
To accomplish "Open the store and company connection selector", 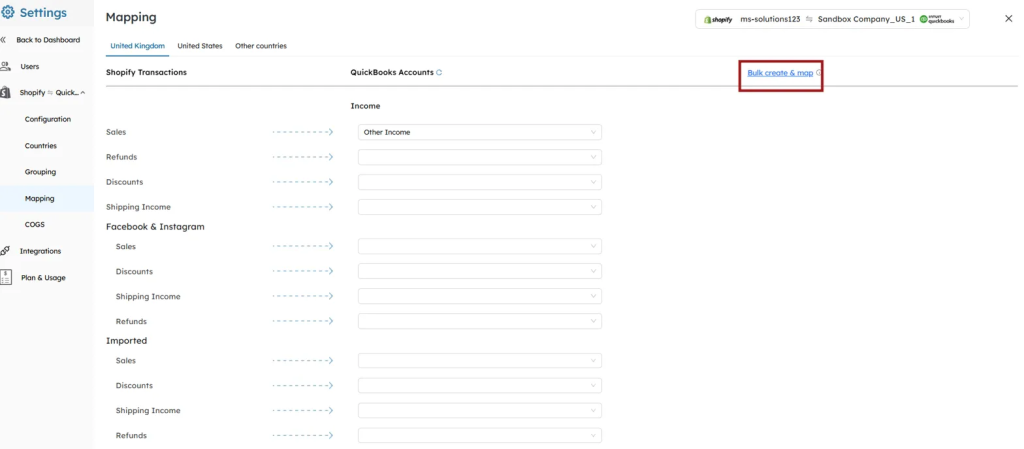I will (x=832, y=19).
